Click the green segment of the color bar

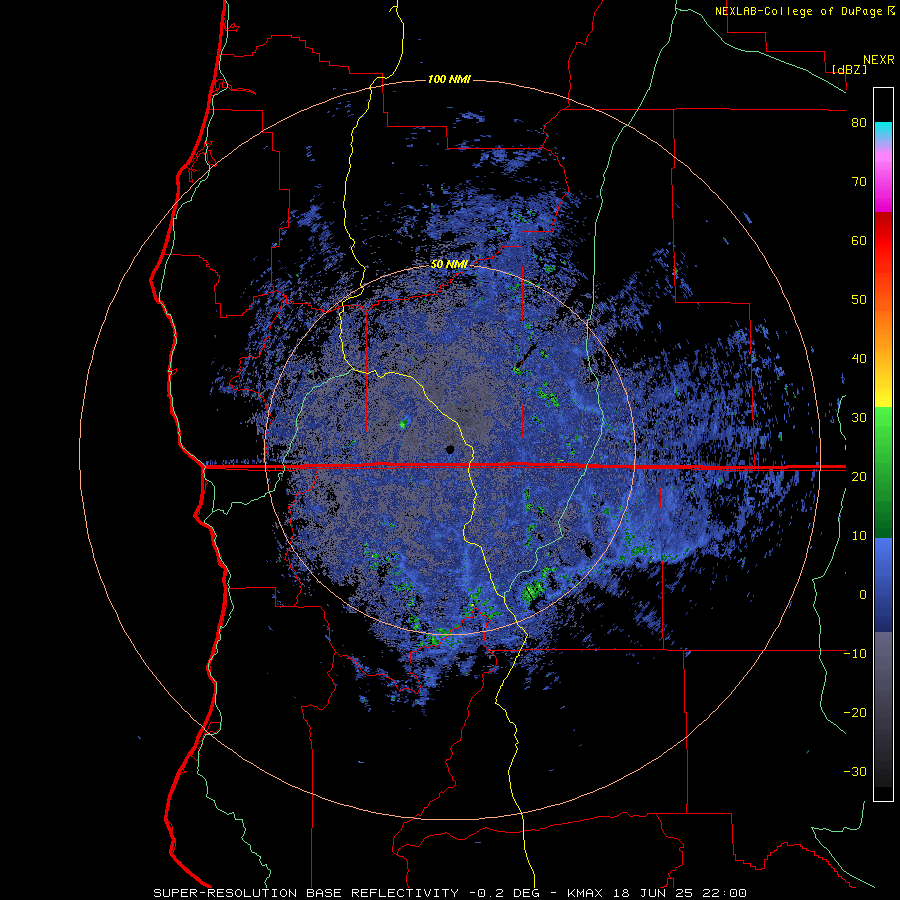pos(883,472)
